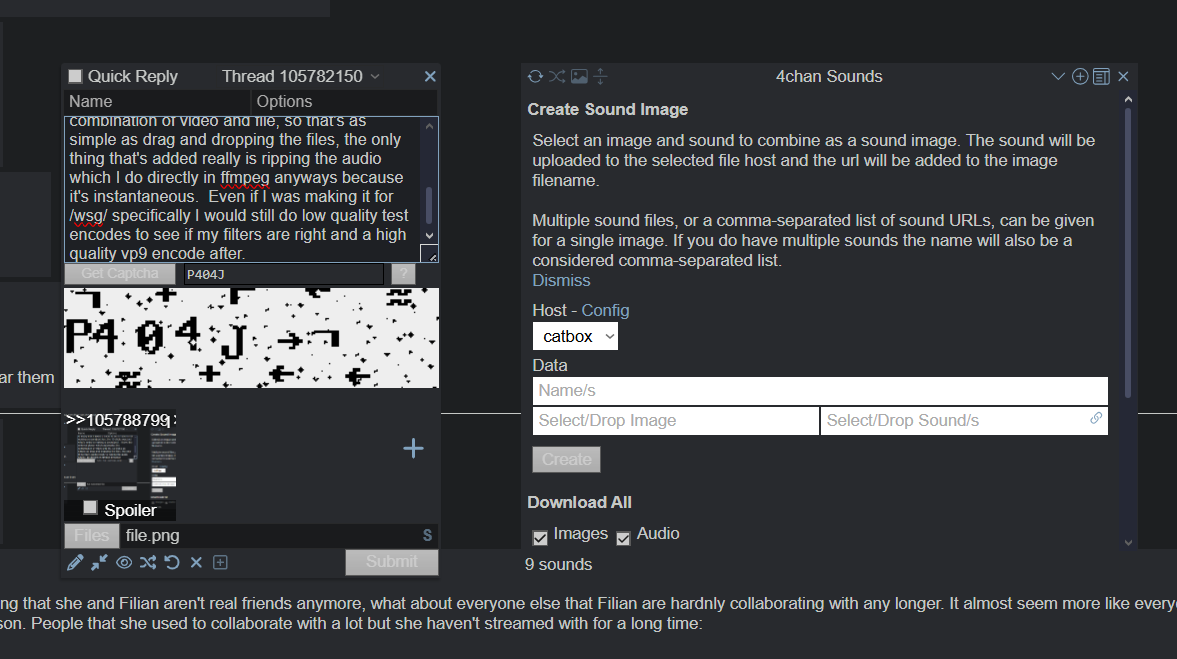Toggle shuffle in 4chan Sounds header

pyautogui.click(x=557, y=77)
